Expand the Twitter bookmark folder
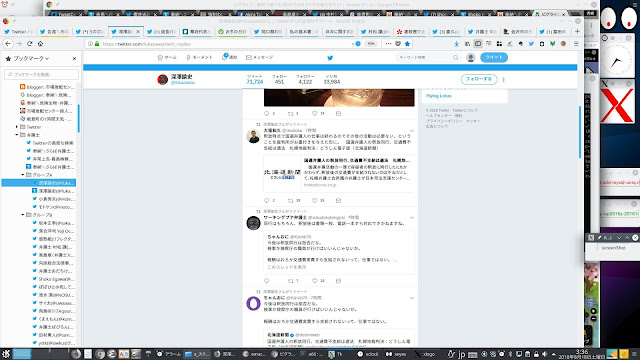The width and height of the screenshot is (640, 360). click(x=17, y=127)
